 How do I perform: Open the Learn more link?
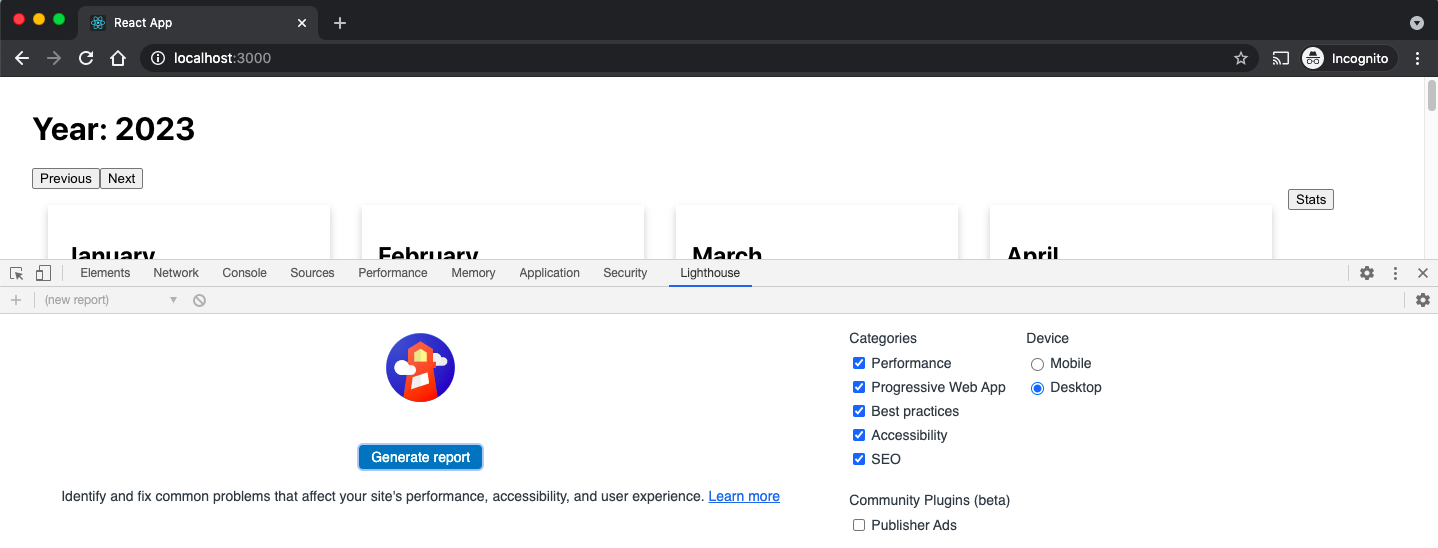[x=744, y=496]
